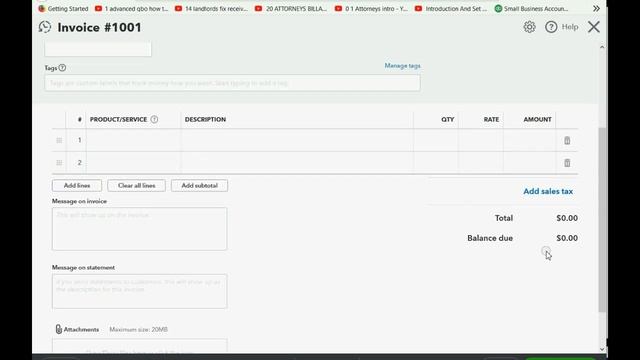640x360 pixels.
Task: Grab the drag handle for line 2
Action: 59,163
